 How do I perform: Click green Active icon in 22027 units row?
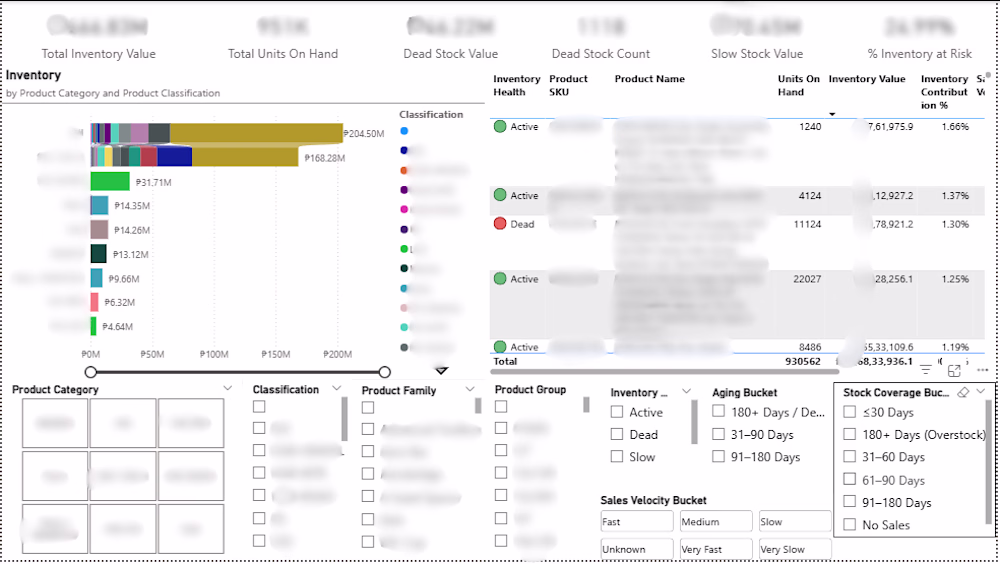pos(500,278)
